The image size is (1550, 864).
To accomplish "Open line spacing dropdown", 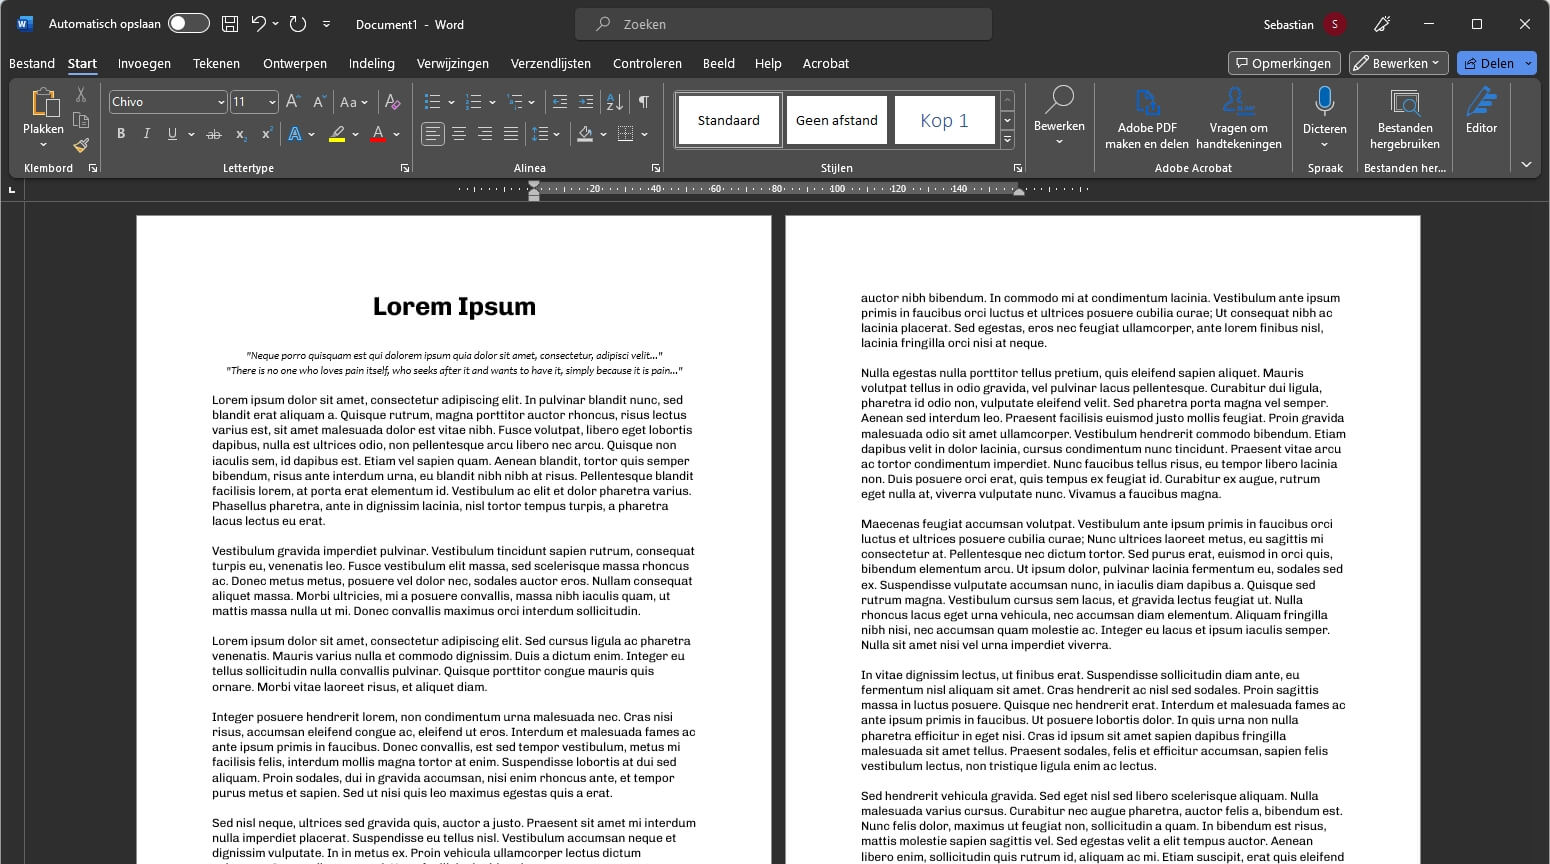I will tap(556, 134).
